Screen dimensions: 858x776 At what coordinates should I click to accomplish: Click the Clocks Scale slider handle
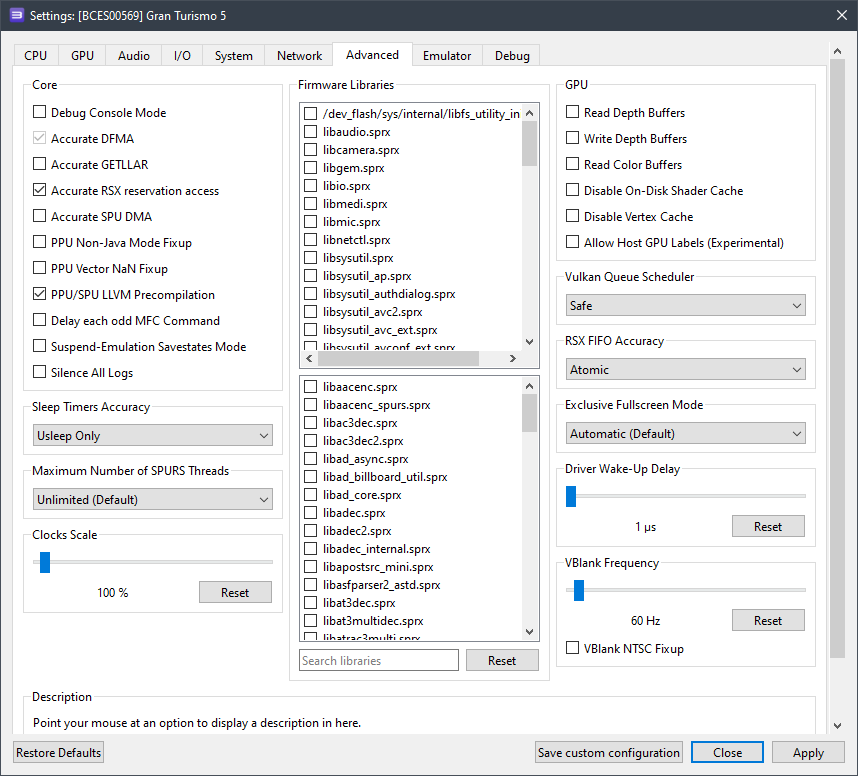[45, 562]
